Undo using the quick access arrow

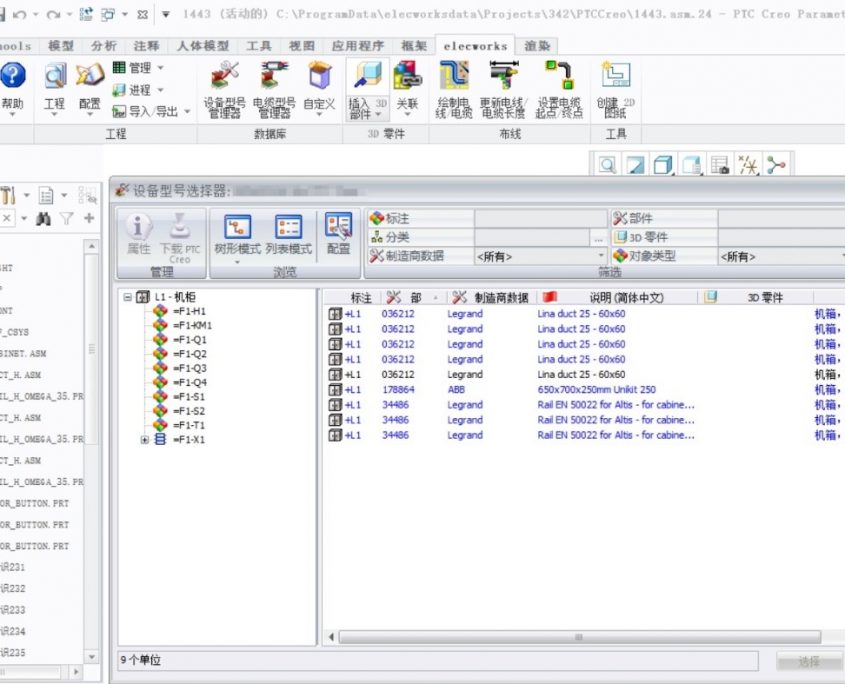(x=20, y=15)
